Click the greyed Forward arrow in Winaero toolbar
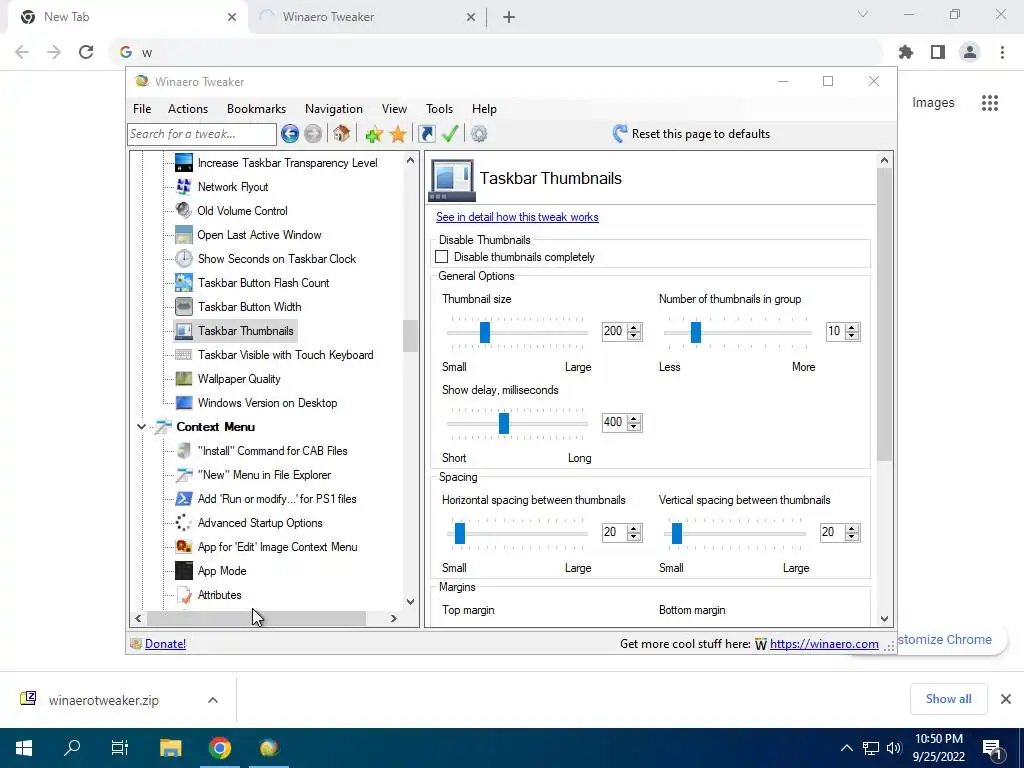This screenshot has width=1024, height=768. pyautogui.click(x=313, y=134)
